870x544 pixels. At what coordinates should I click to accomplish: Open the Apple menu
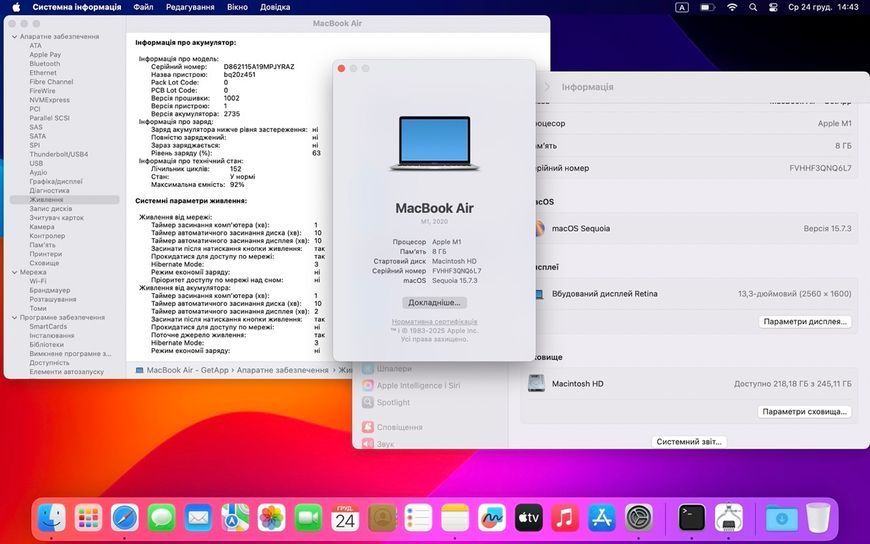[16, 7]
